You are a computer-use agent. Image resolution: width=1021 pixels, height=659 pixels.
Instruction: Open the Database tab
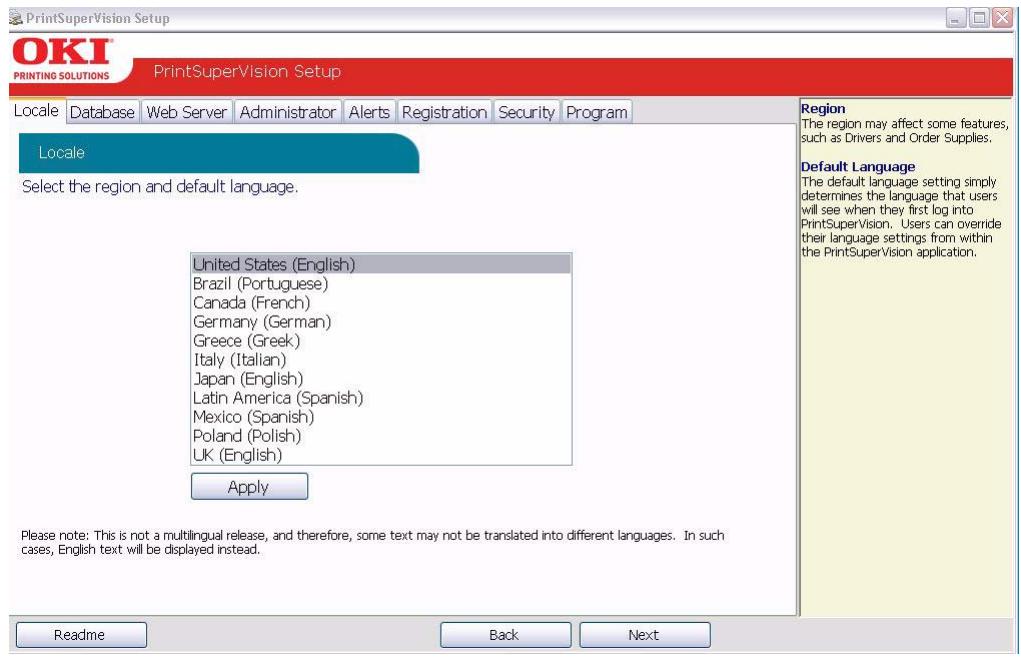102,112
